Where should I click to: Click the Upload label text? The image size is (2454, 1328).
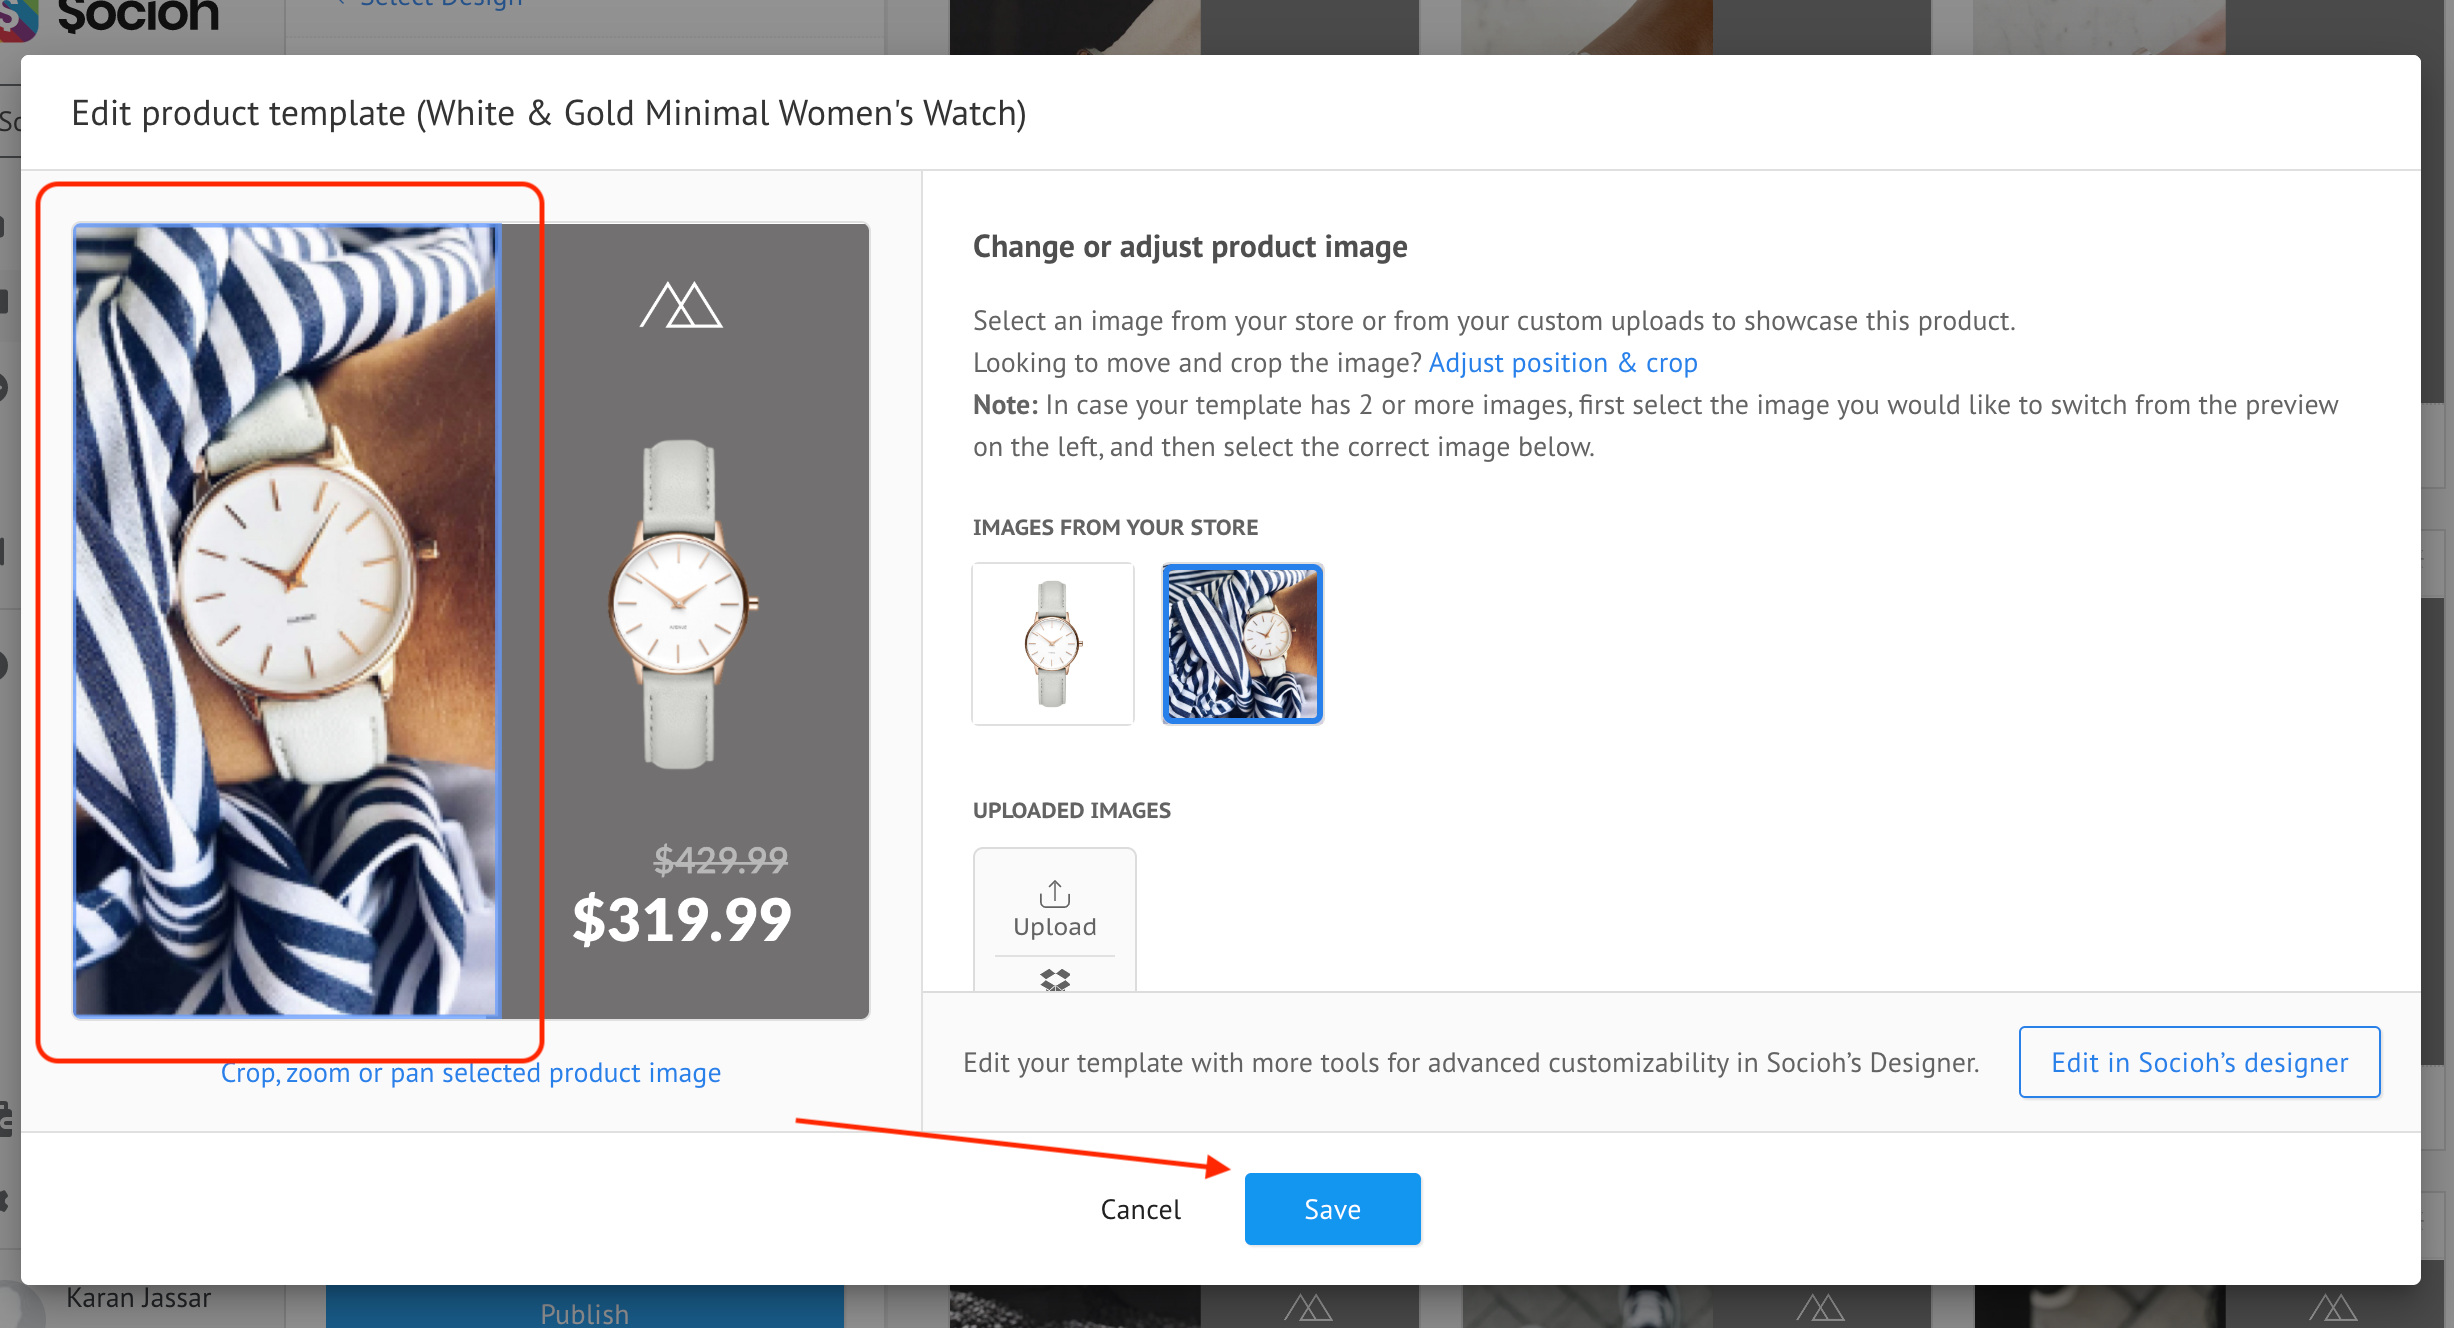click(x=1054, y=927)
